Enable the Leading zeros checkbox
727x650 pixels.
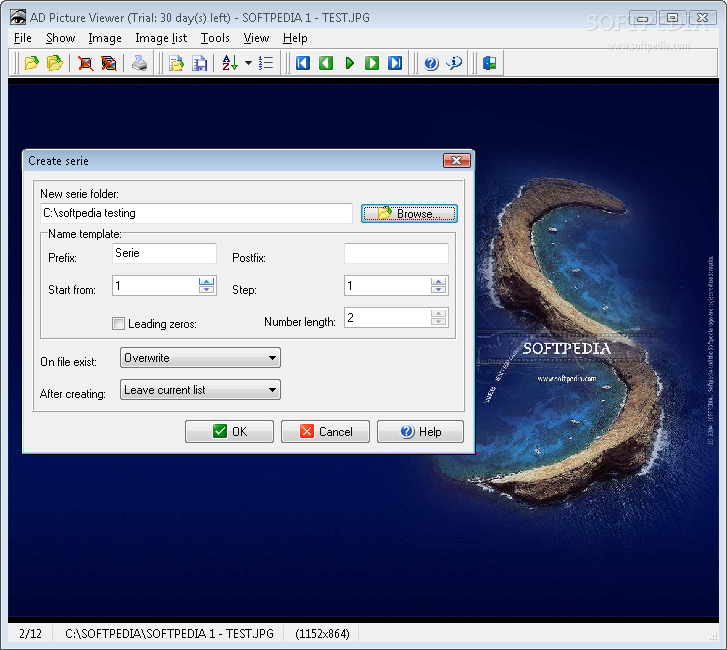coord(118,323)
